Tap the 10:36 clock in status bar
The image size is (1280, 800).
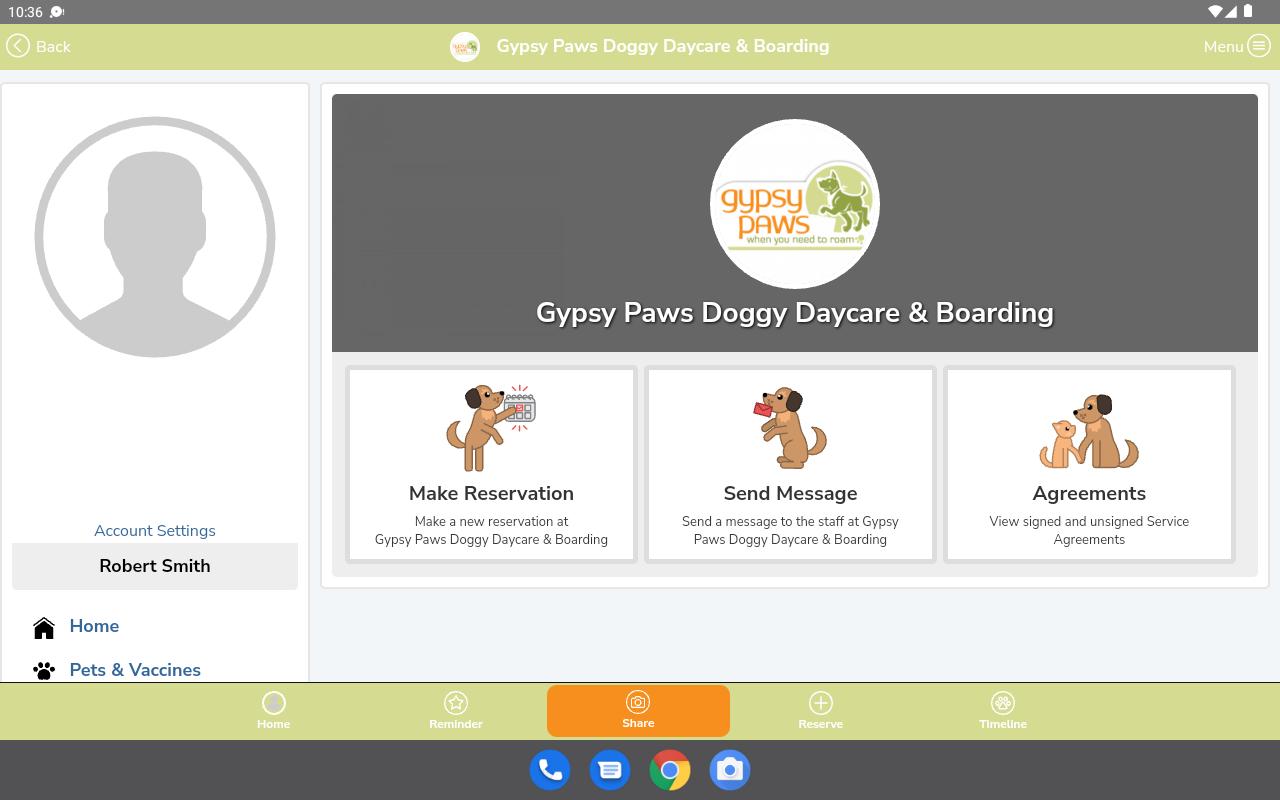(25, 12)
